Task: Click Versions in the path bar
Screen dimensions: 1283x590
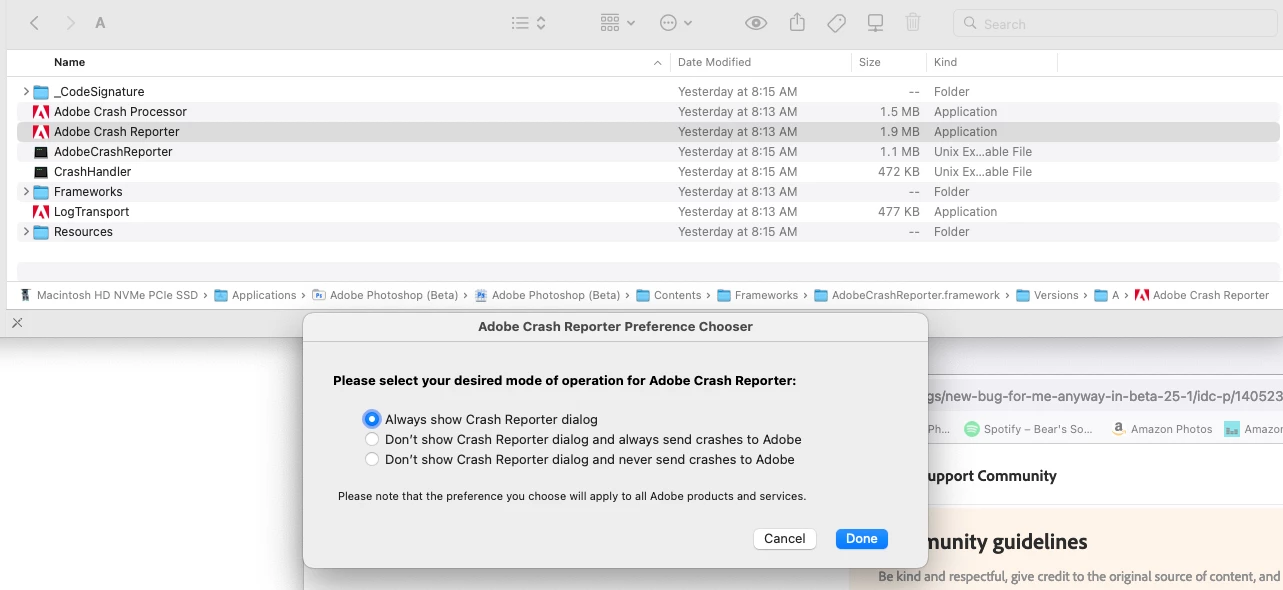Action: 1056,295
